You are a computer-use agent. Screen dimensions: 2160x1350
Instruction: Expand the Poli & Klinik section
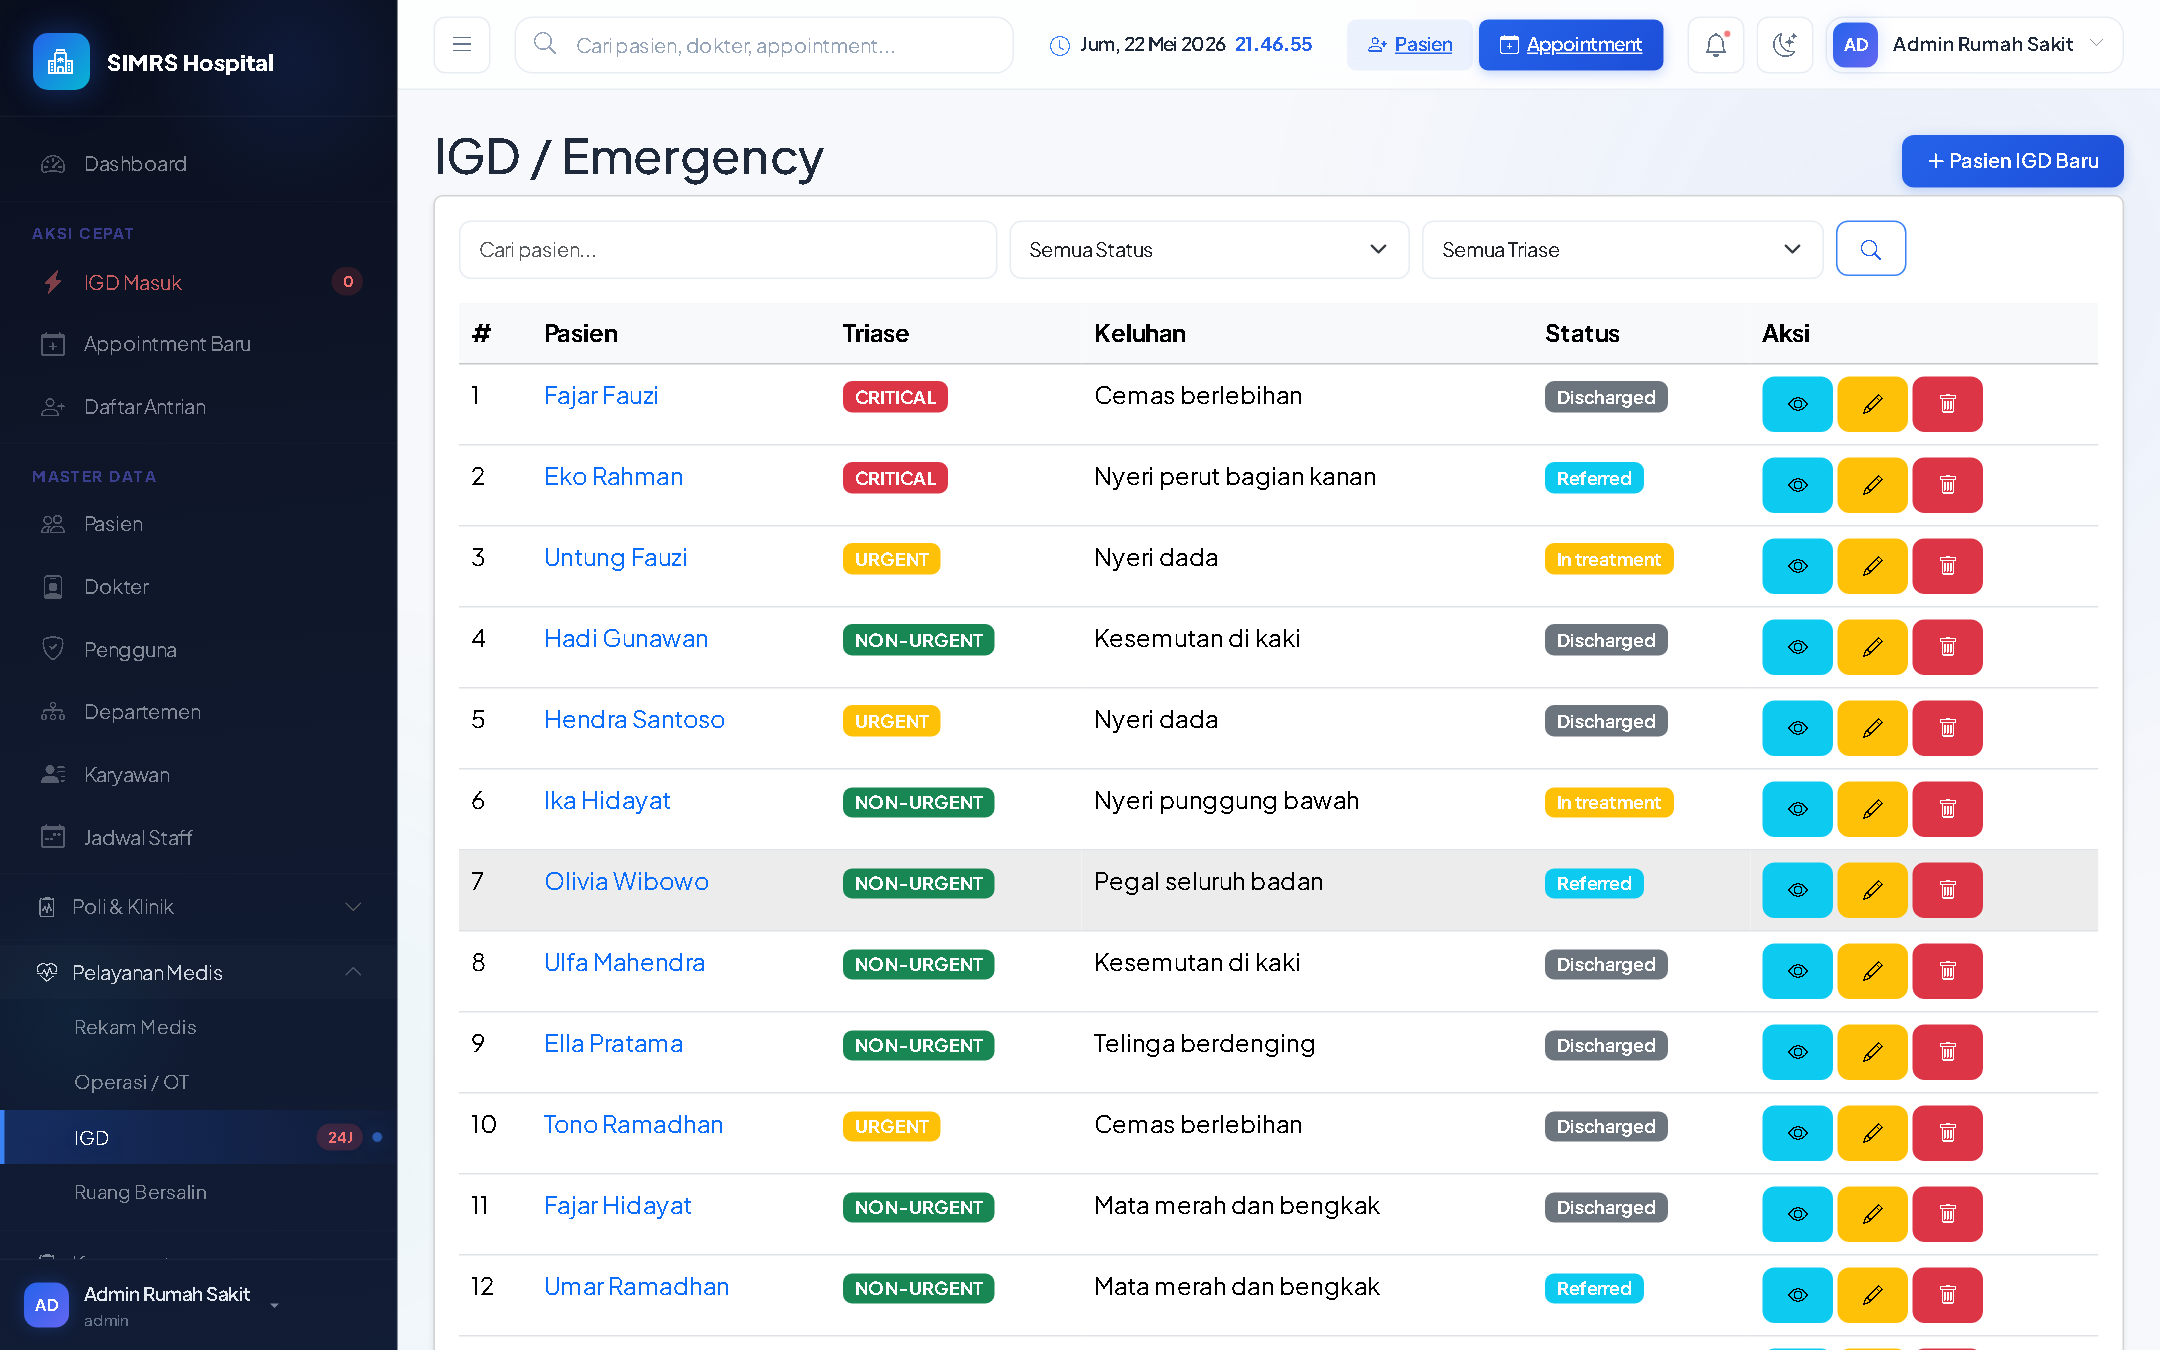tap(199, 907)
